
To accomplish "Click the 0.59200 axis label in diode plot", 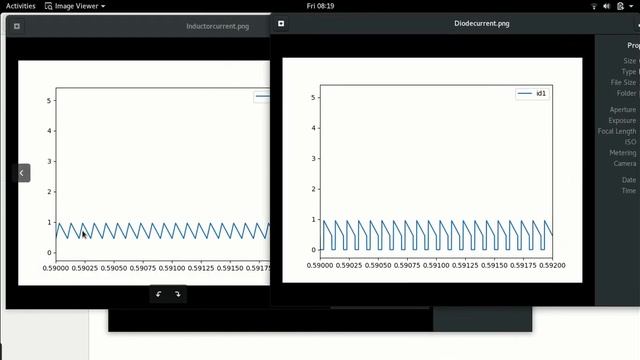I will (x=552, y=265).
